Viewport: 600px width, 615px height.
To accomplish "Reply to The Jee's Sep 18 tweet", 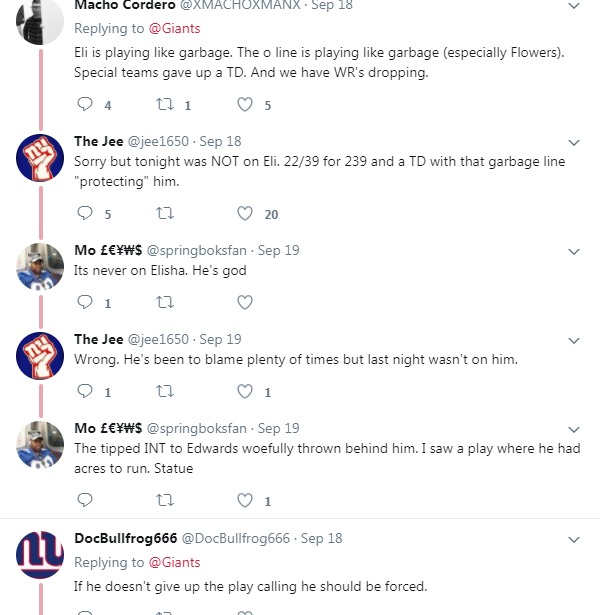I will (85, 213).
